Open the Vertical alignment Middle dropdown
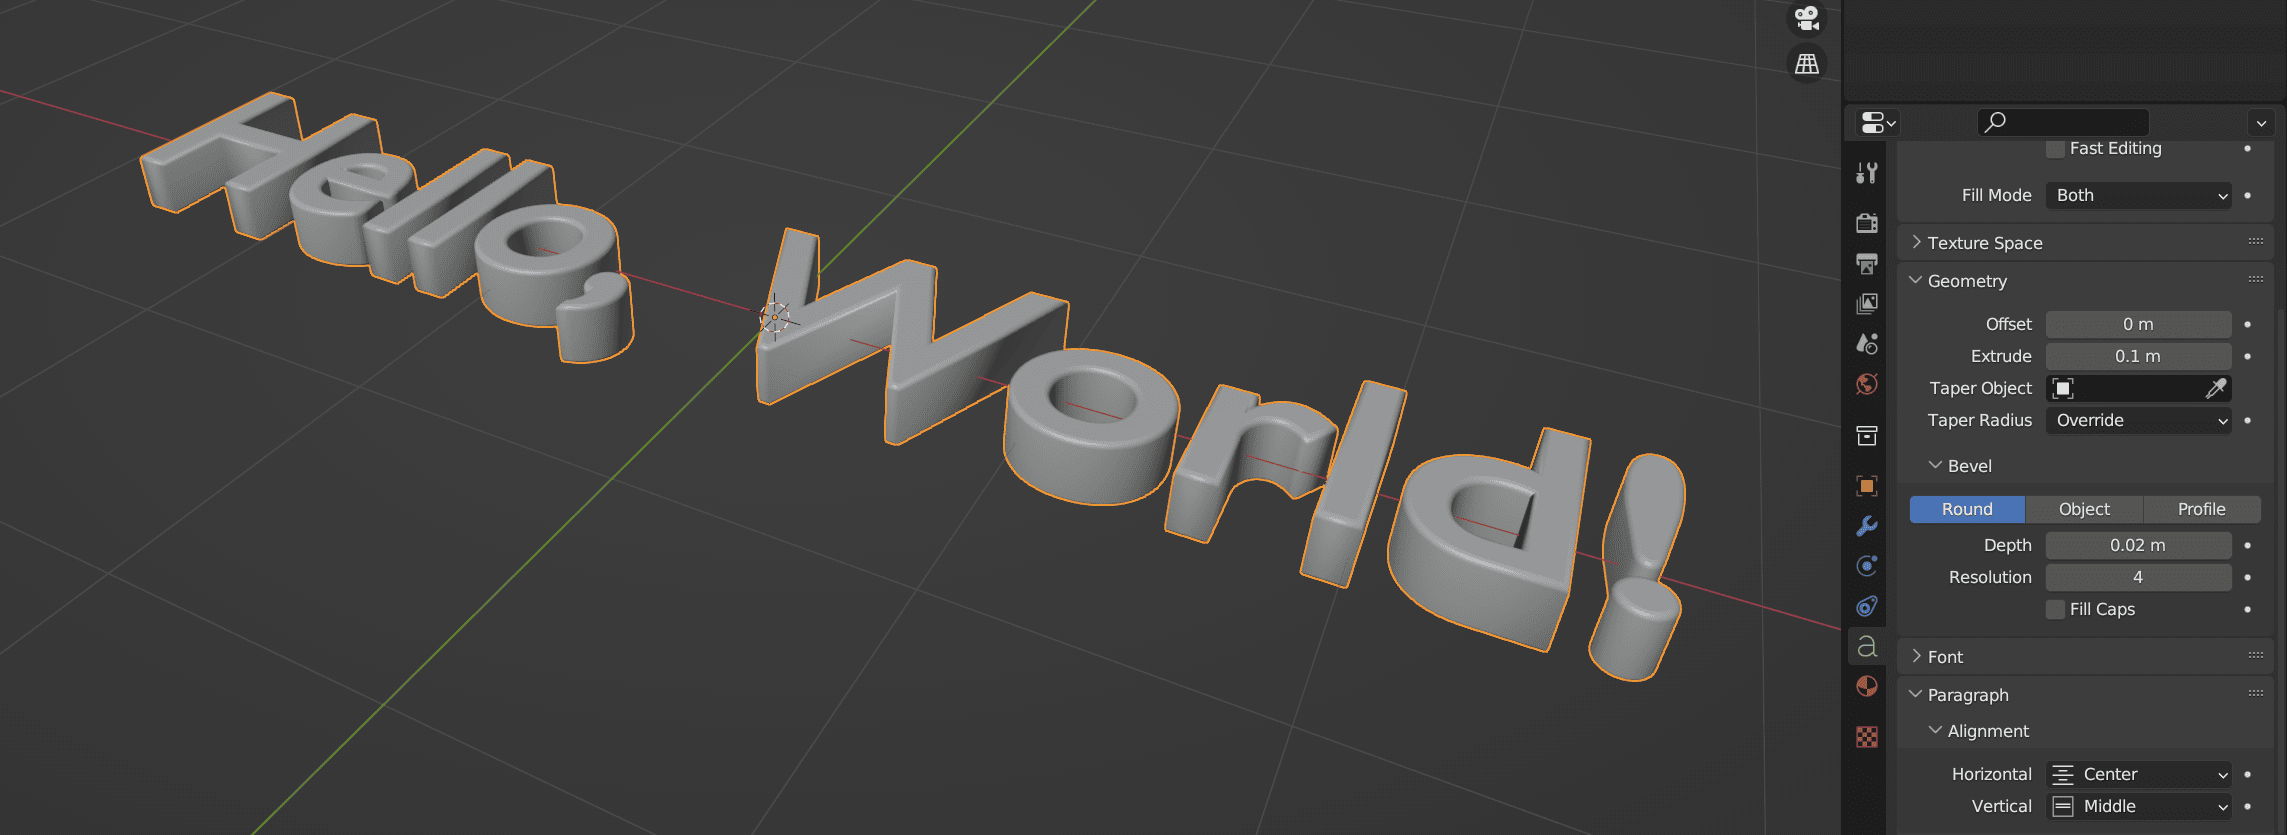The width and height of the screenshot is (2287, 835). pos(2138,806)
